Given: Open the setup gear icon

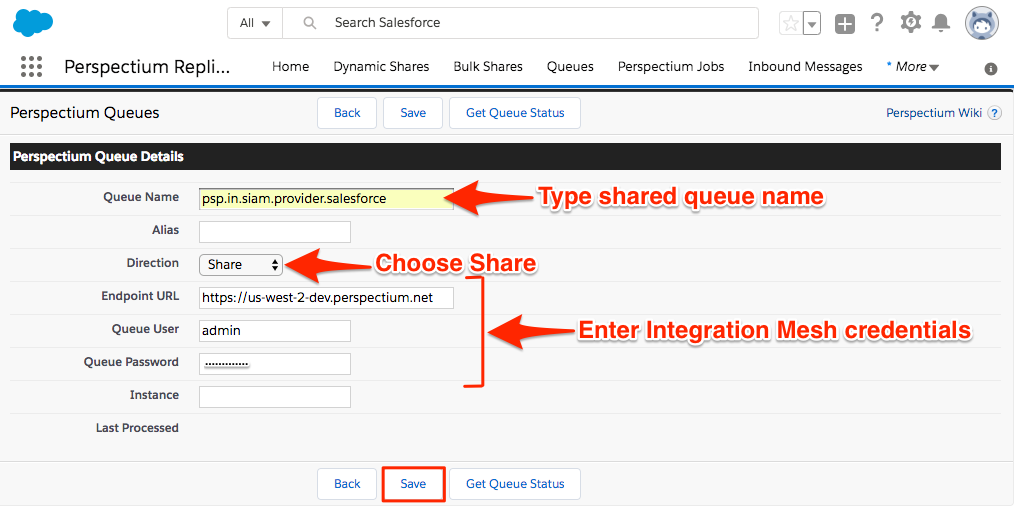Looking at the screenshot, I should point(911,23).
